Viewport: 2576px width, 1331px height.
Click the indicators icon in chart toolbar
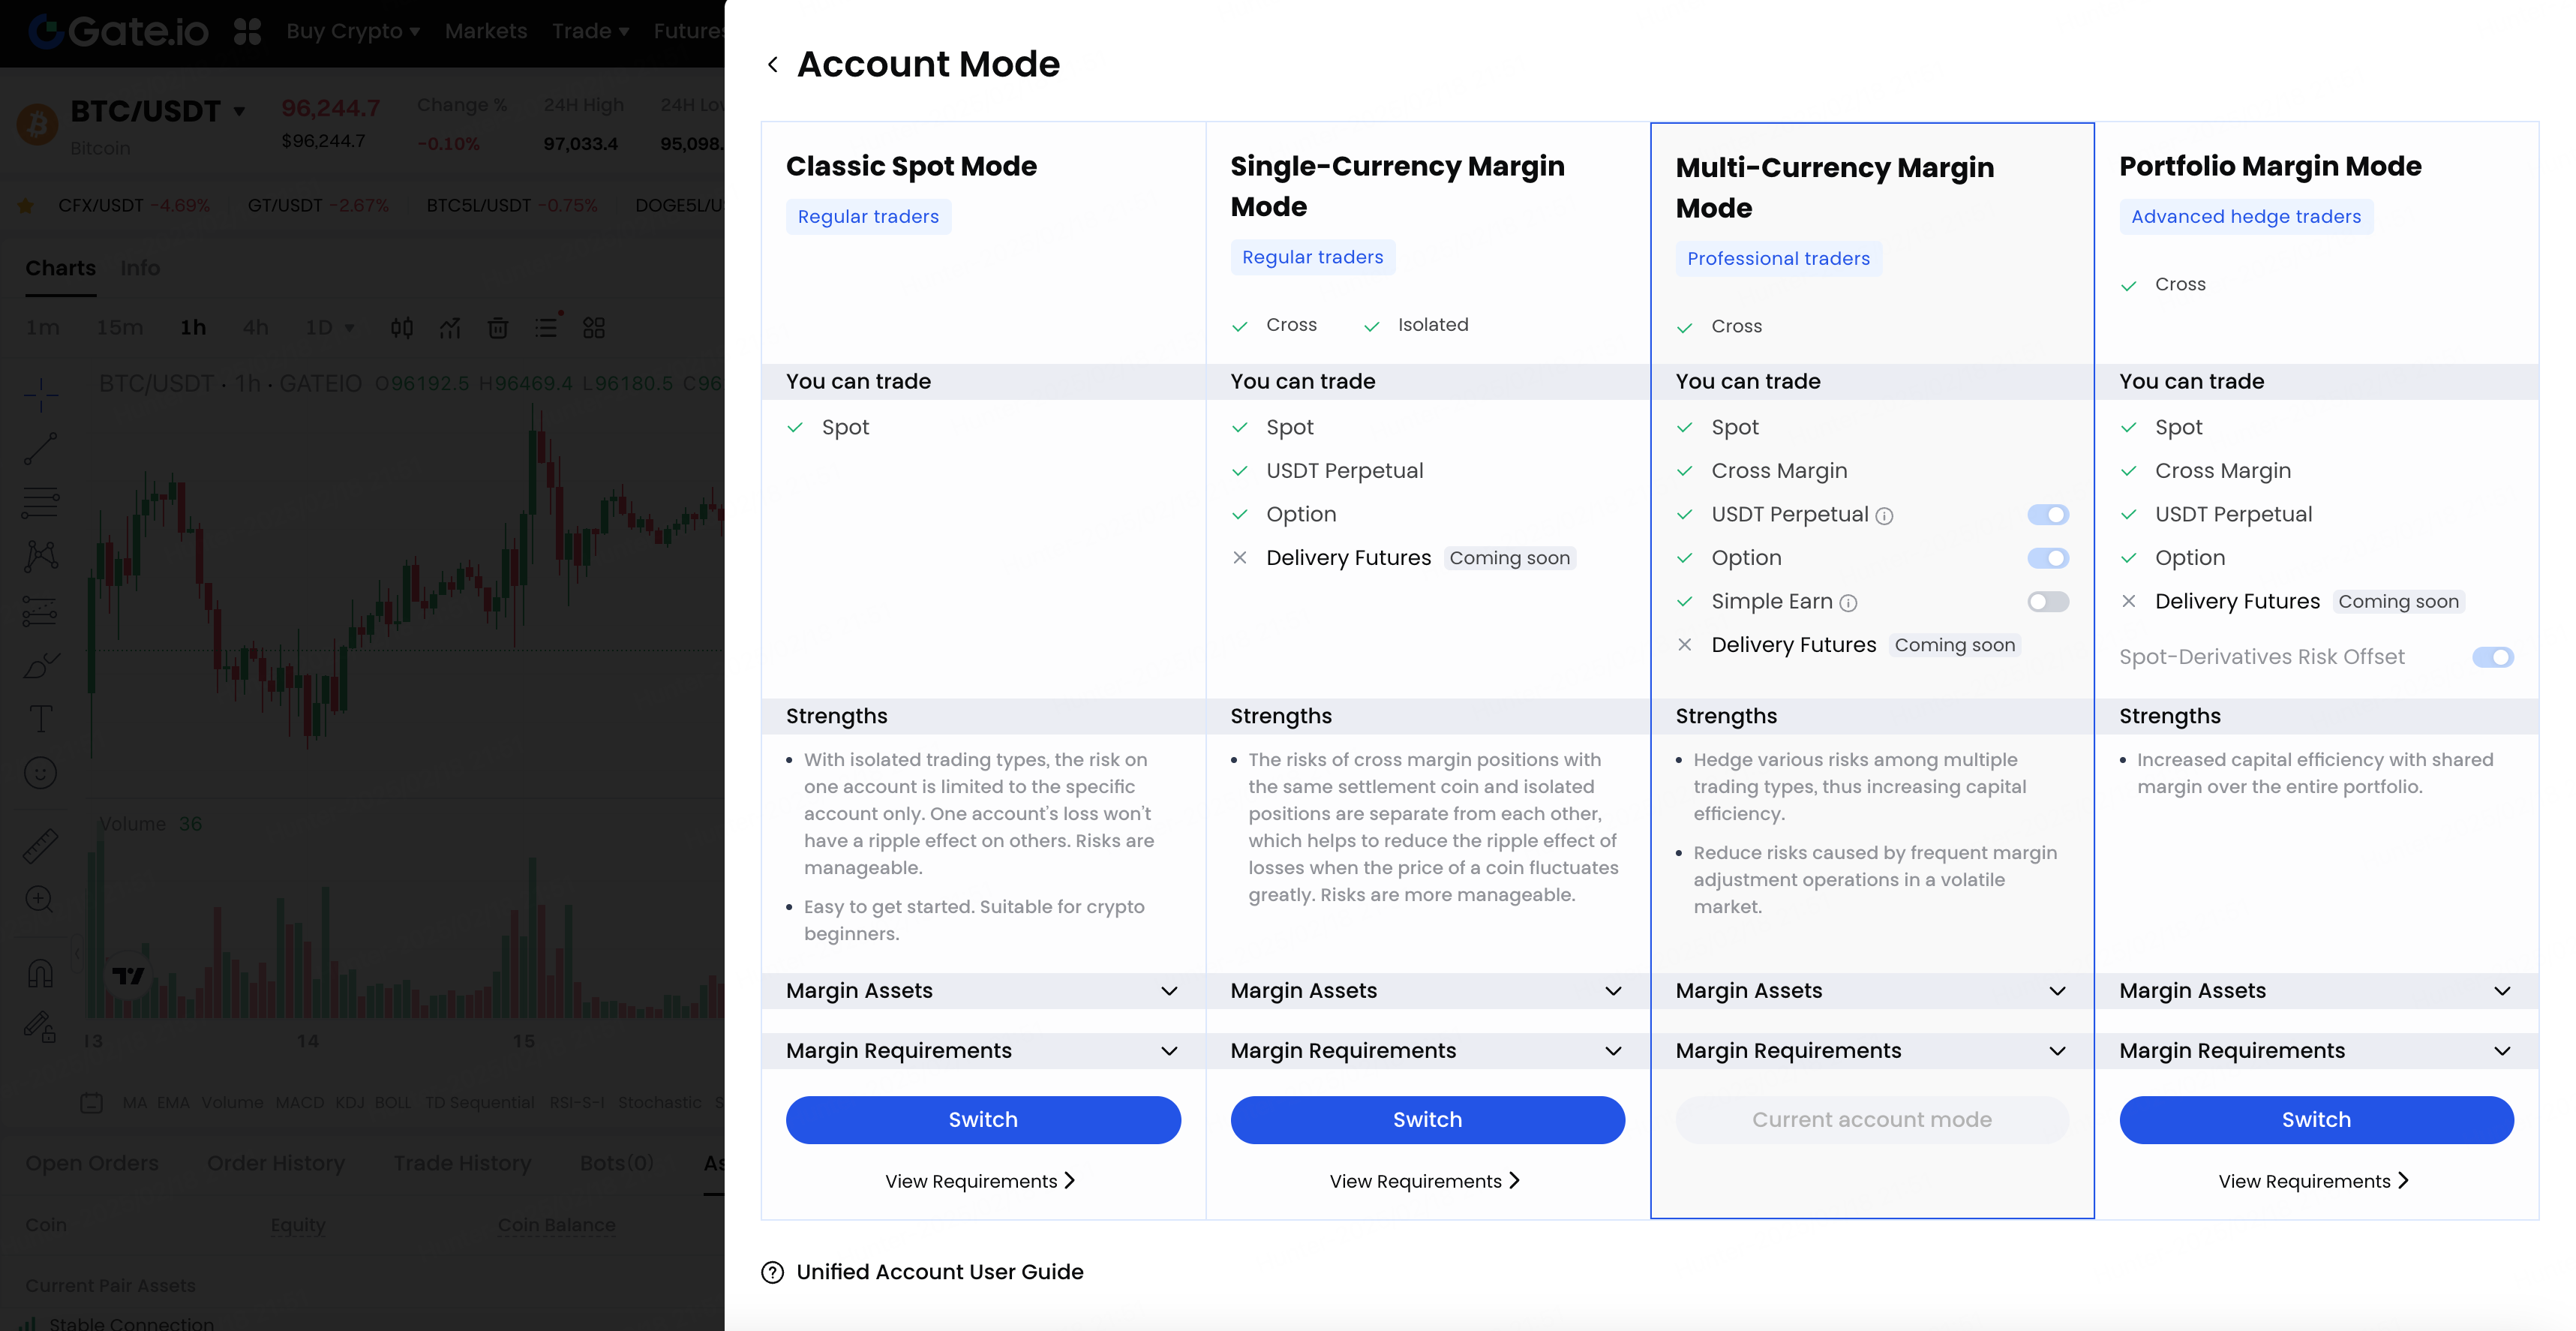pos(450,328)
